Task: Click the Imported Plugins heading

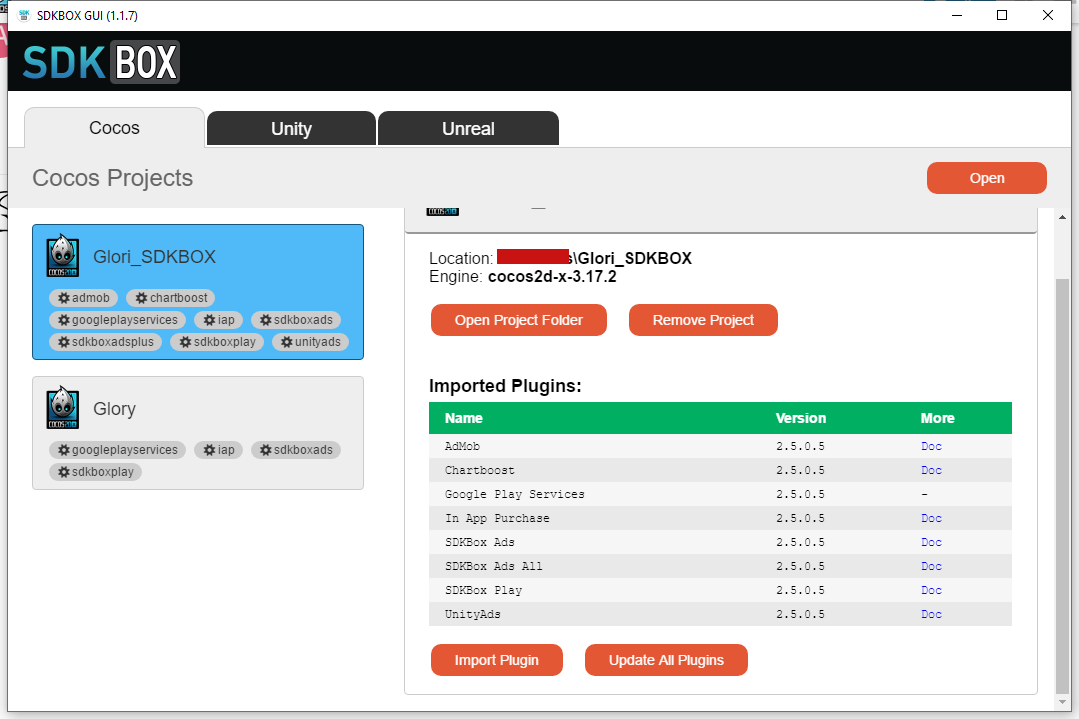Action: pos(505,386)
